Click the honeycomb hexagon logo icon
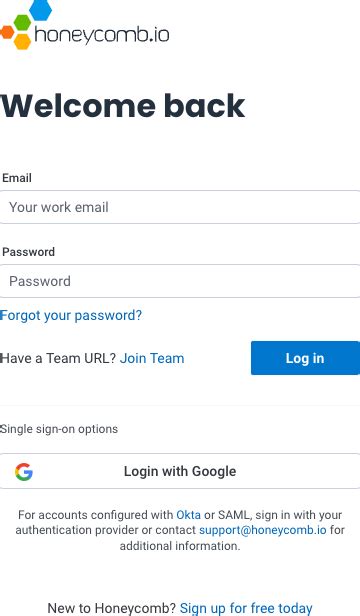Image resolution: width=360 pixels, height=616 pixels. click(x=26, y=25)
